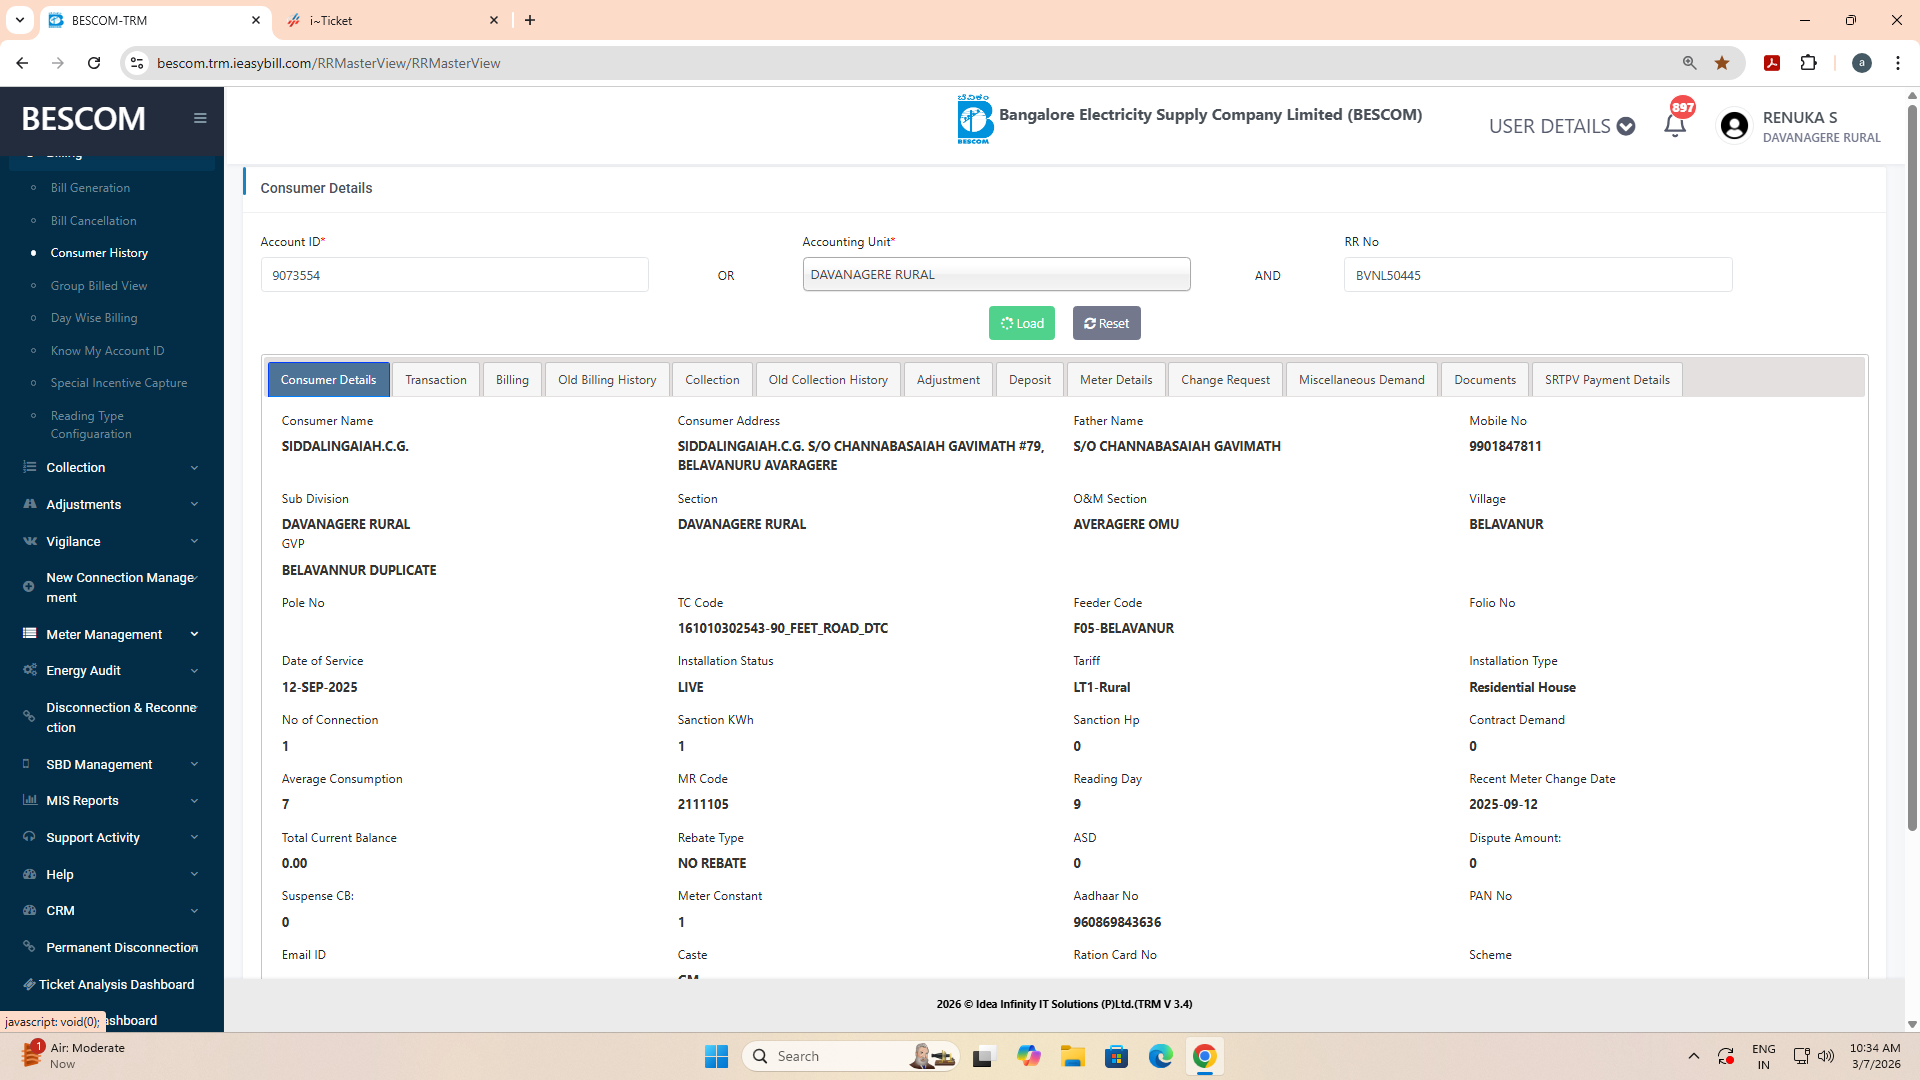Toggle the hamburger sidebar menu icon
This screenshot has width=1920, height=1080.
200,118
